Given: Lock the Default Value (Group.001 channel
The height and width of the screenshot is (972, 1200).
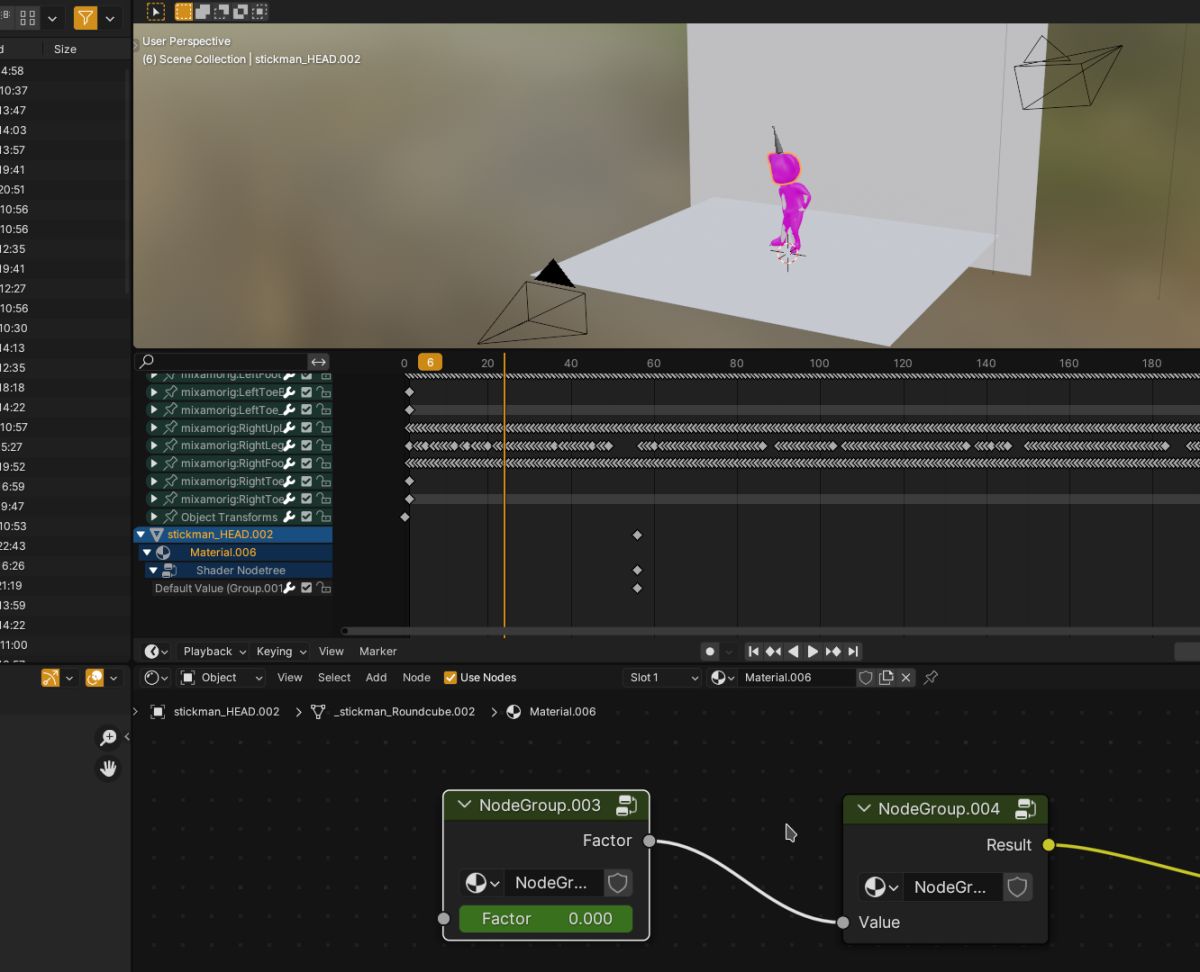Looking at the screenshot, I should (324, 588).
